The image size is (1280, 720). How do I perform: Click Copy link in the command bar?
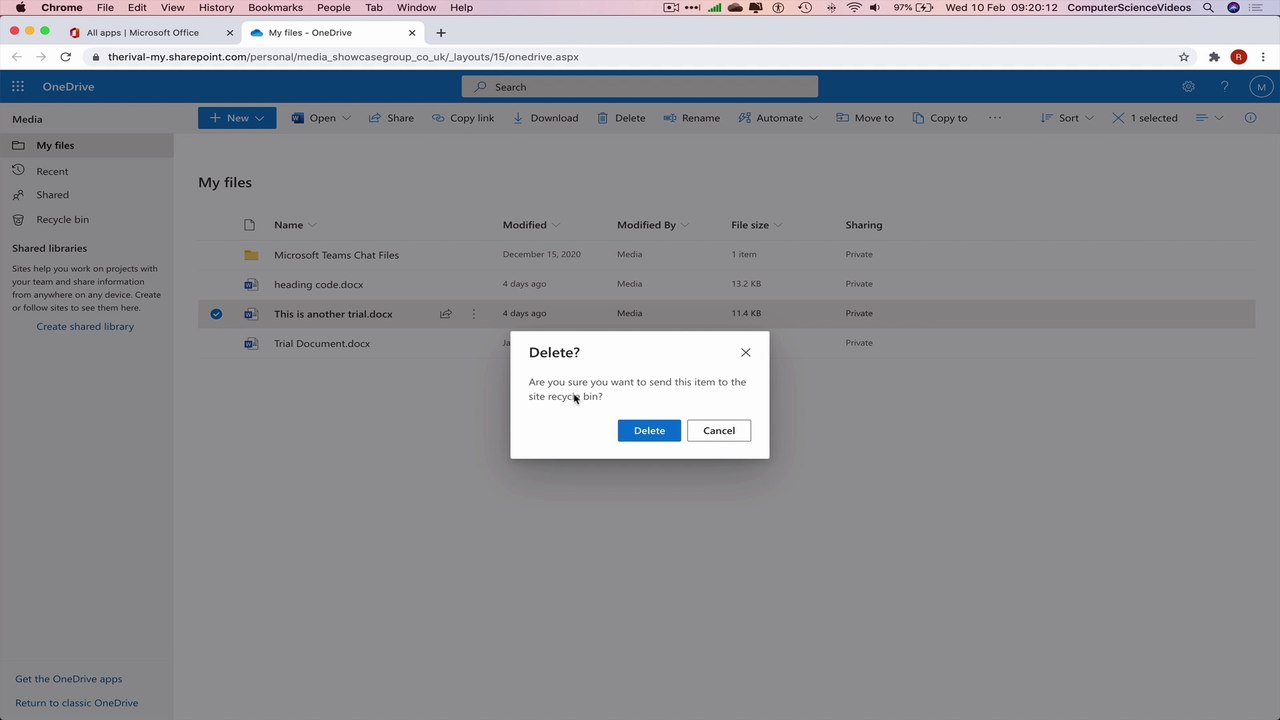pyautogui.click(x=463, y=118)
